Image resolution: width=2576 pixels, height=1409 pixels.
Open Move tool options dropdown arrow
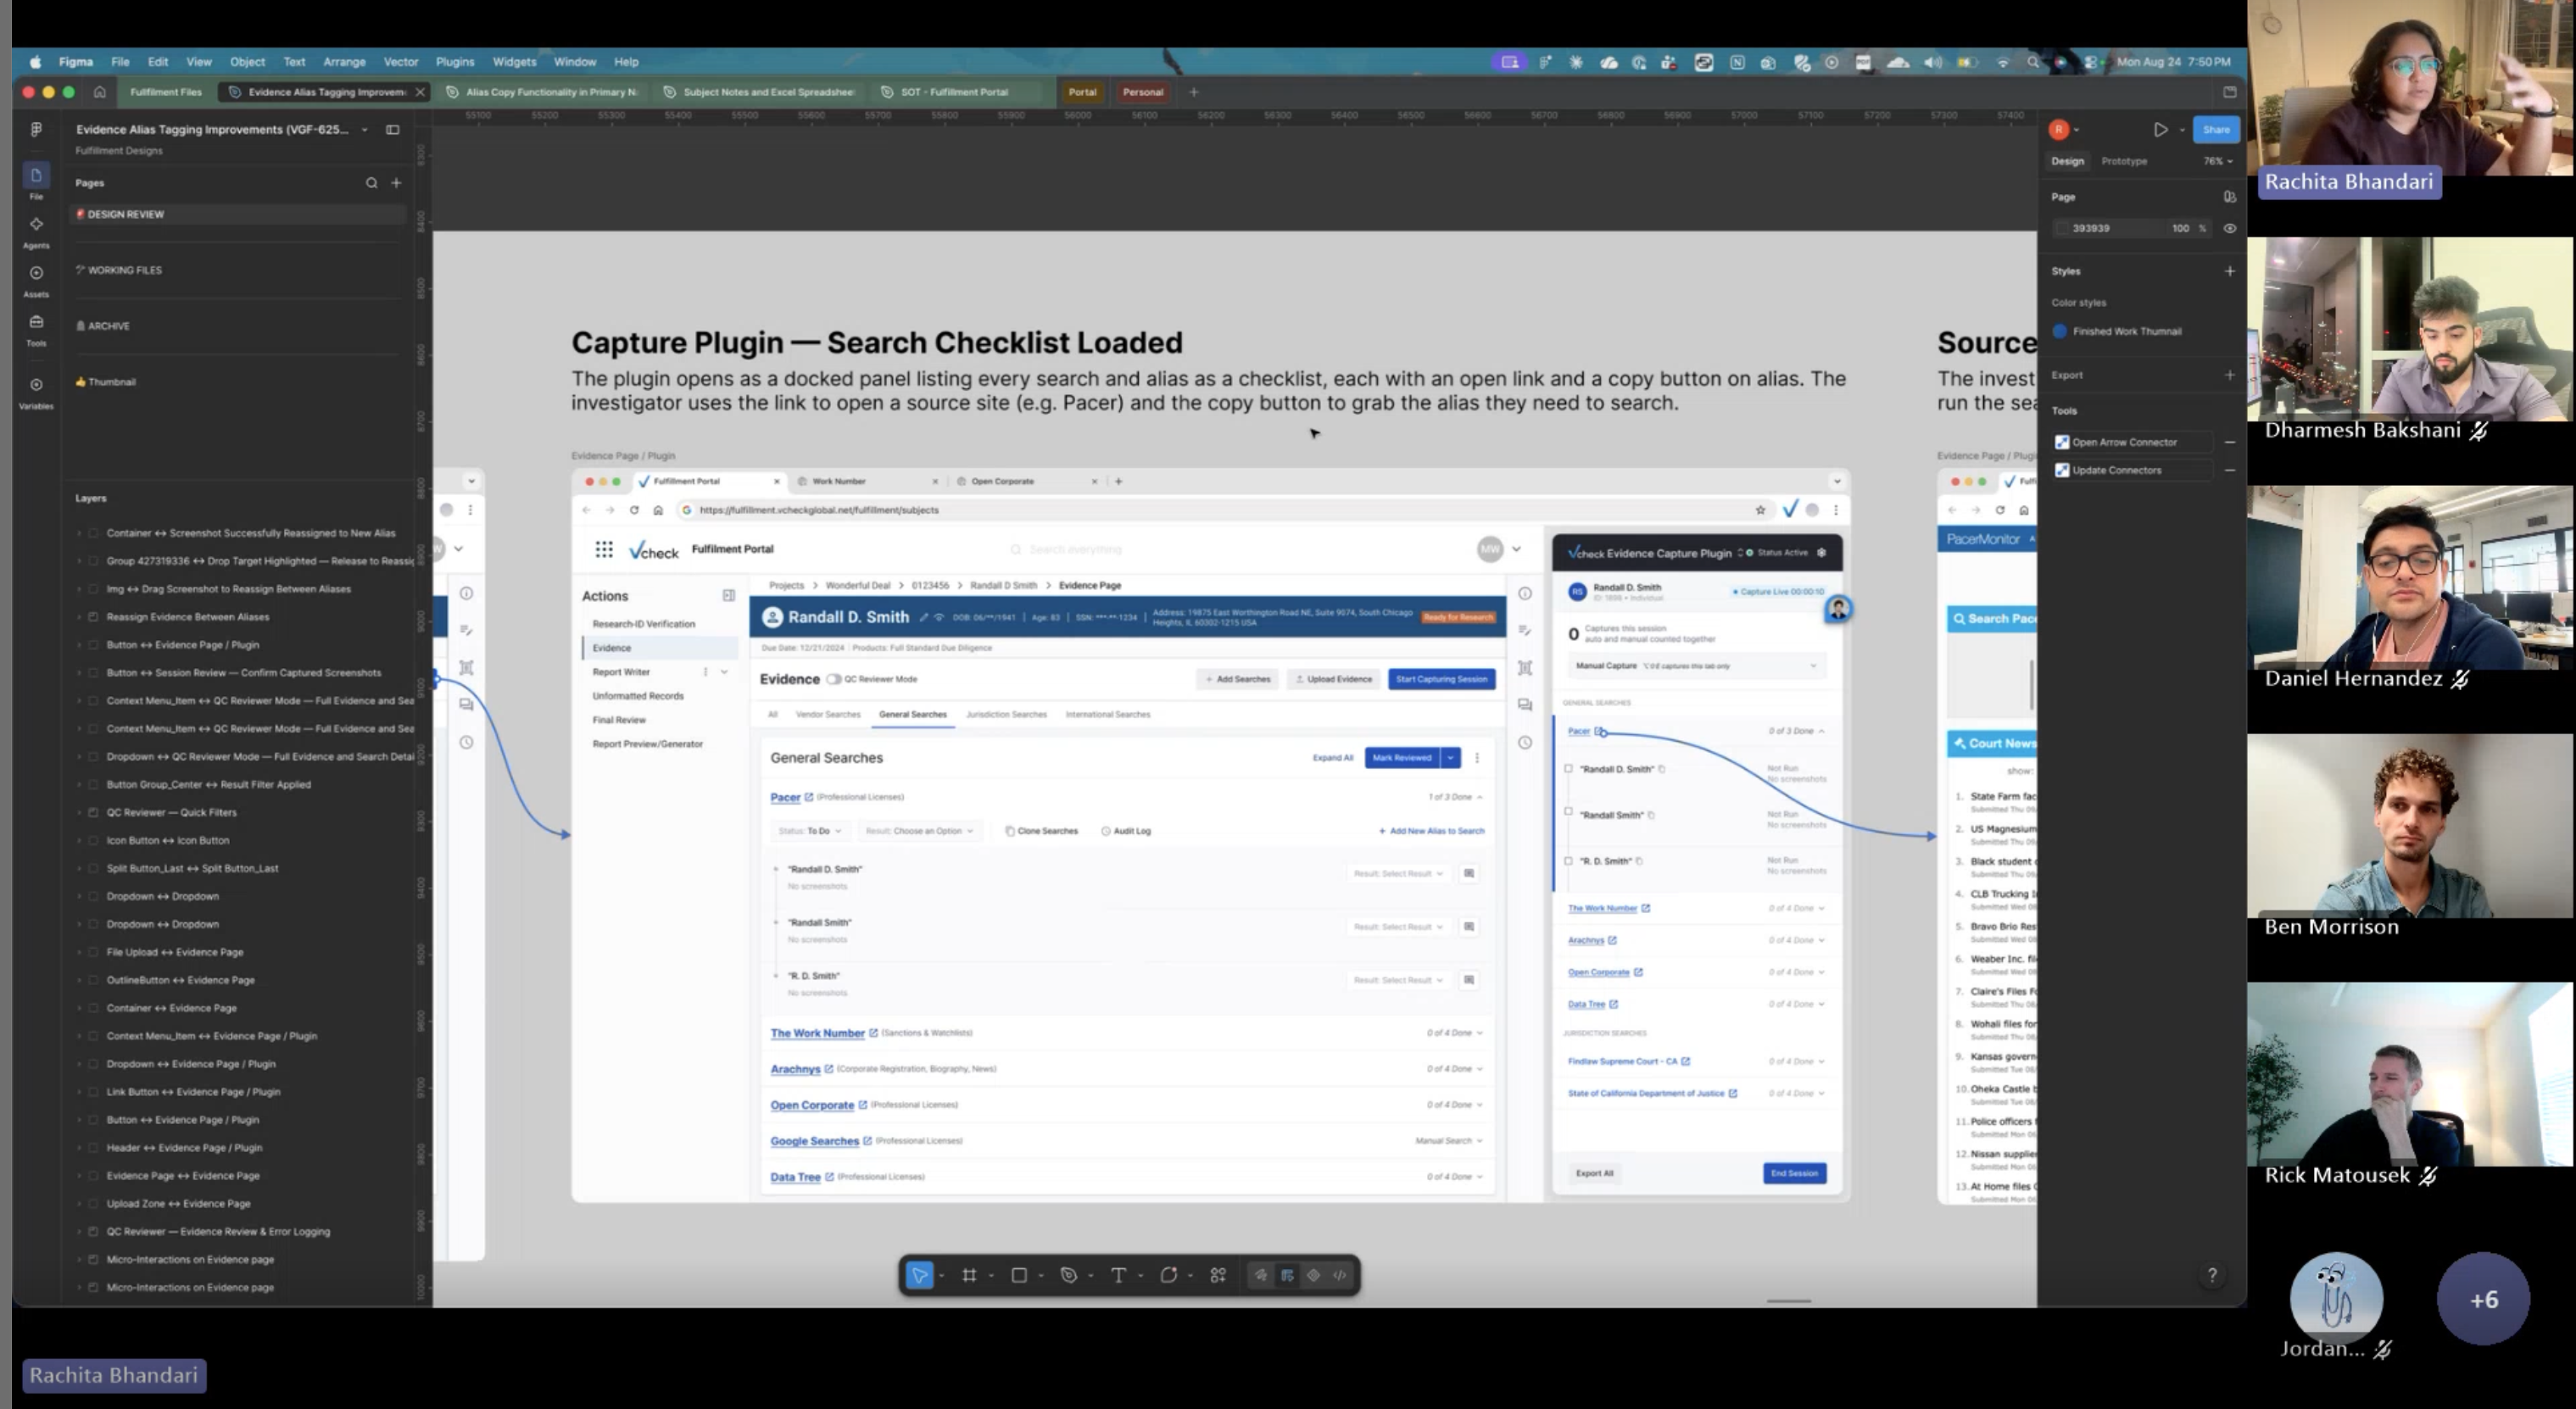pyautogui.click(x=941, y=1276)
